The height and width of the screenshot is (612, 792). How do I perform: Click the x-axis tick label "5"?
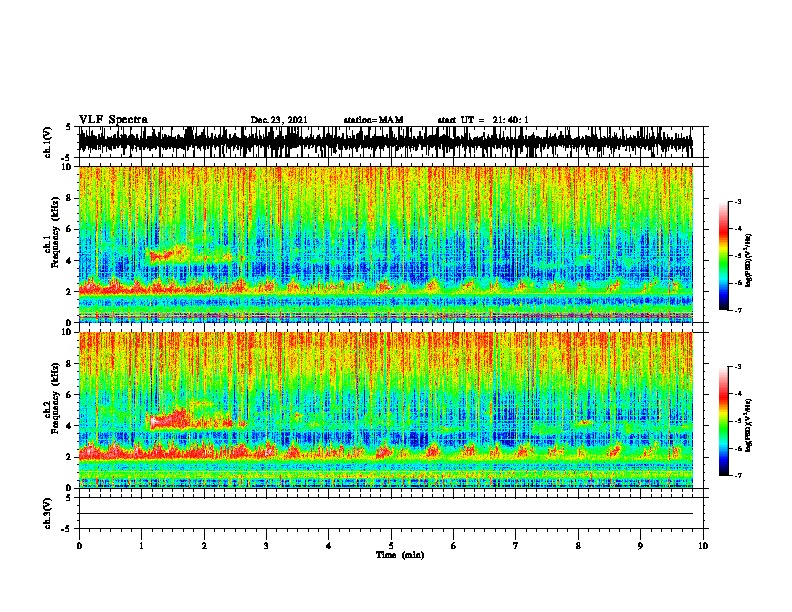[391, 546]
